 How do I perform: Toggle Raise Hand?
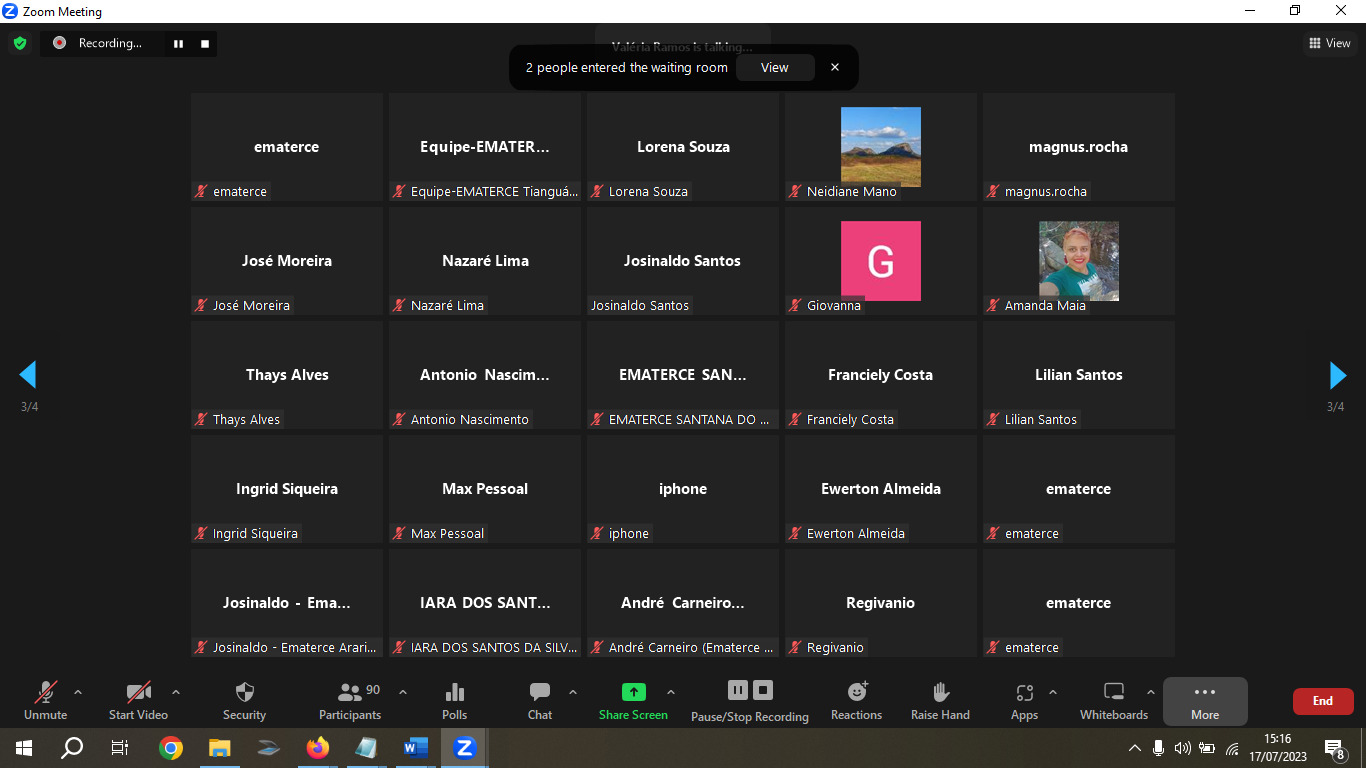pos(940,700)
